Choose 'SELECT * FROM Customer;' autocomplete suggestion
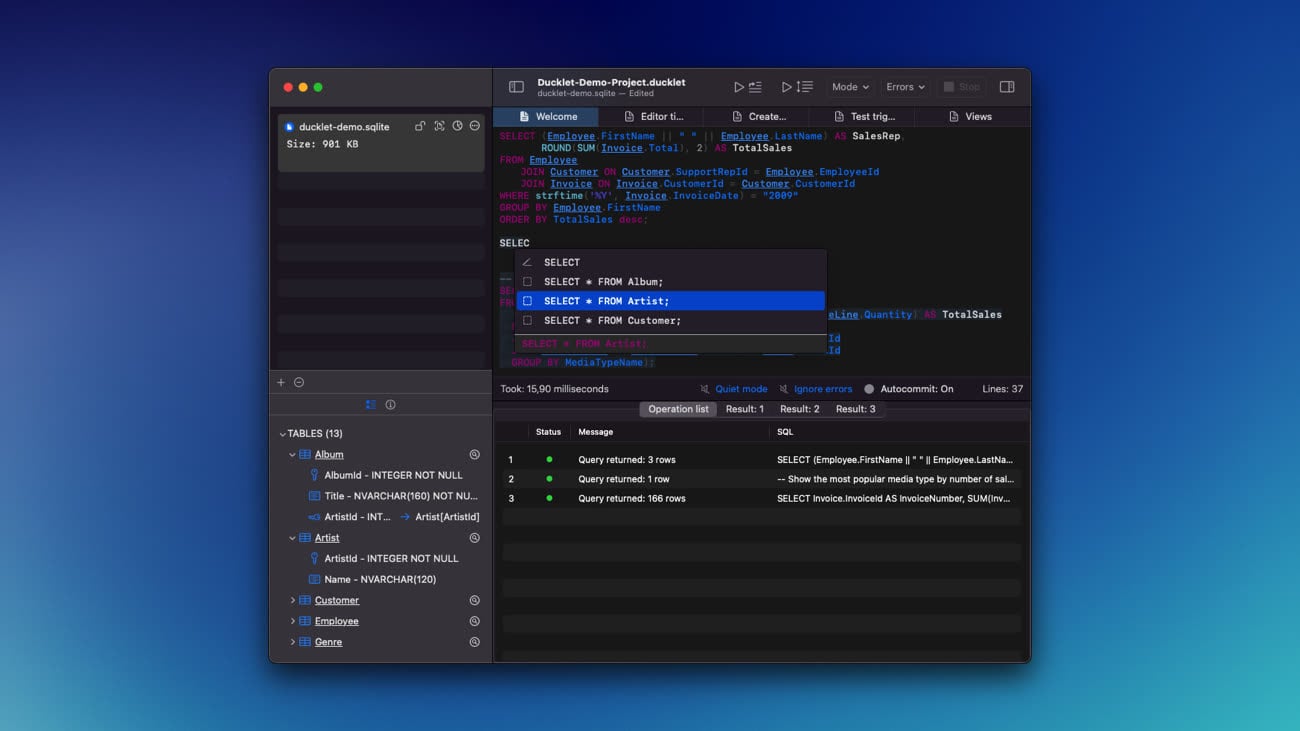 pos(612,321)
